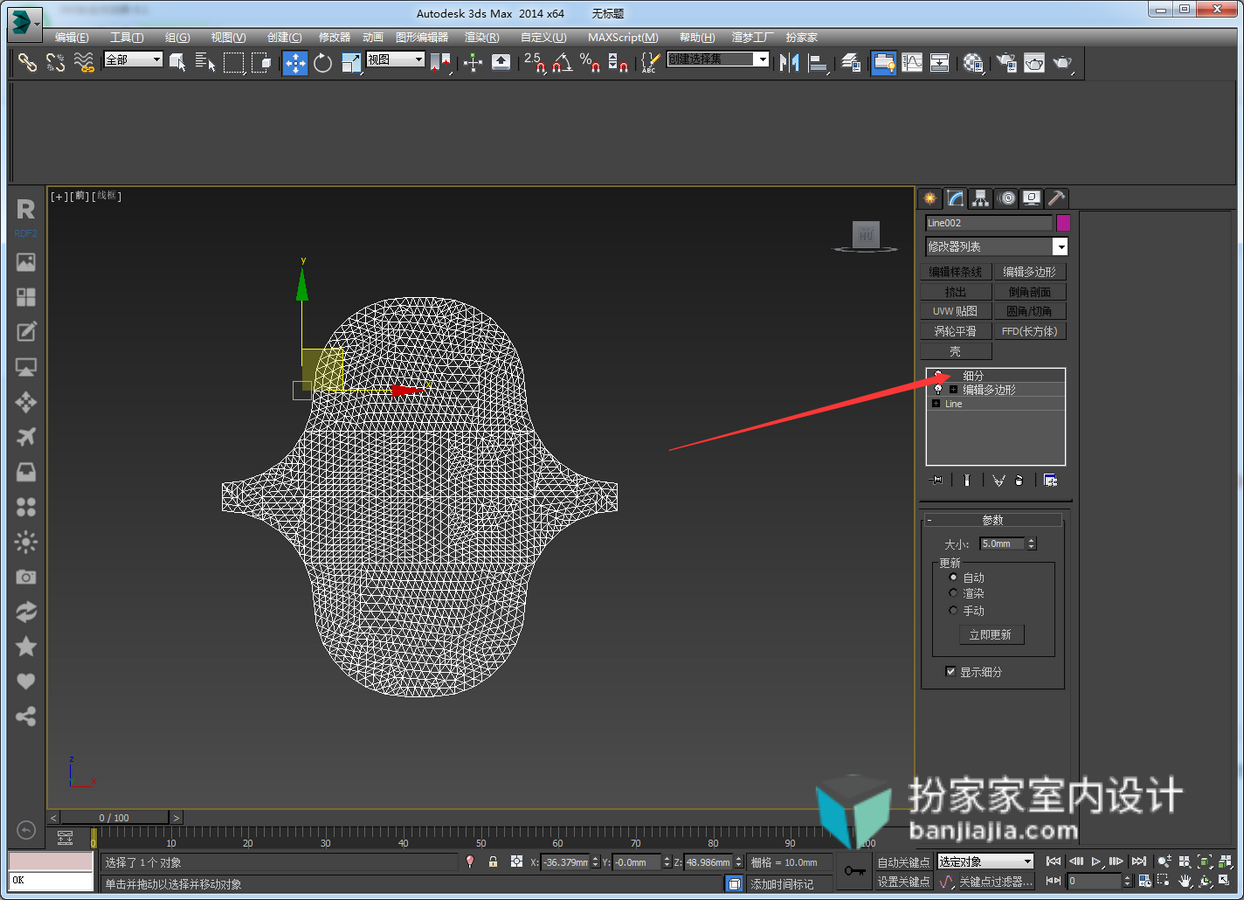Select the Link tool in main toolbar

coord(27,62)
